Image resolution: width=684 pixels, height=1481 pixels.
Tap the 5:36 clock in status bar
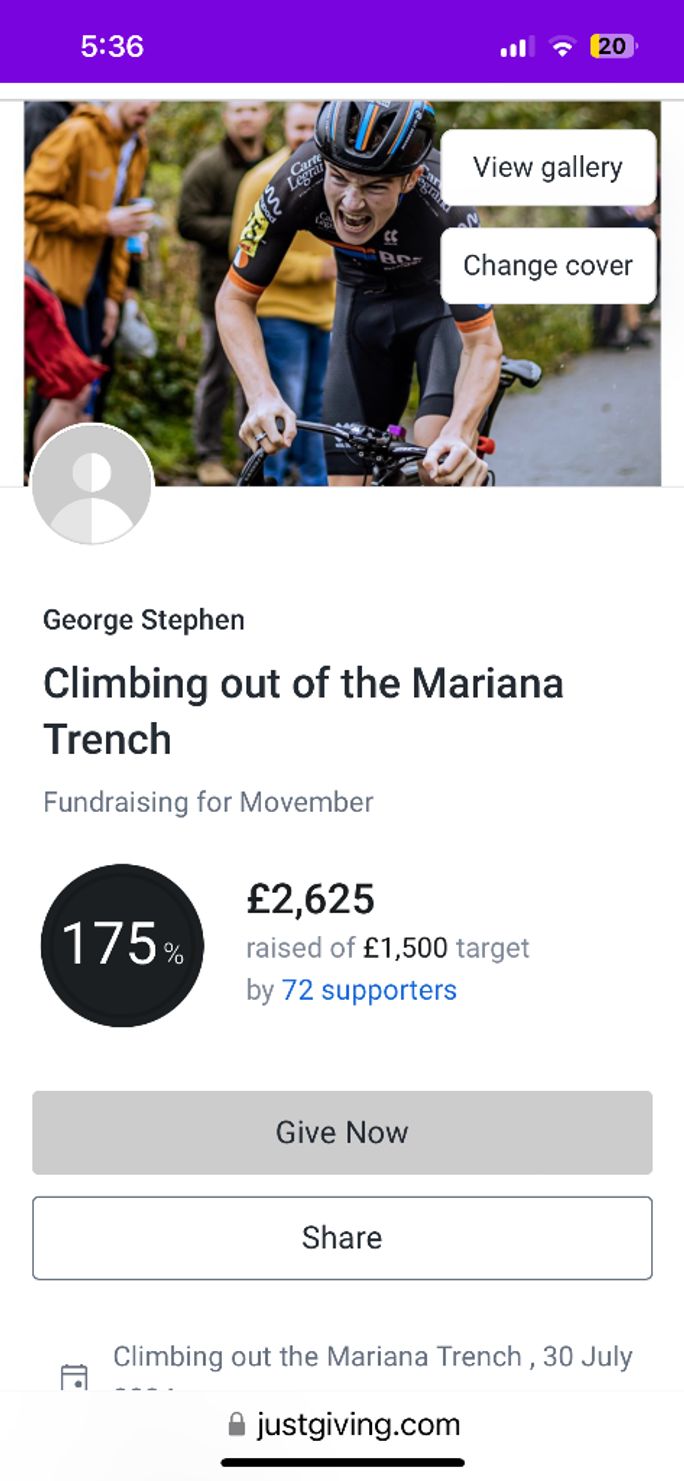click(x=112, y=46)
